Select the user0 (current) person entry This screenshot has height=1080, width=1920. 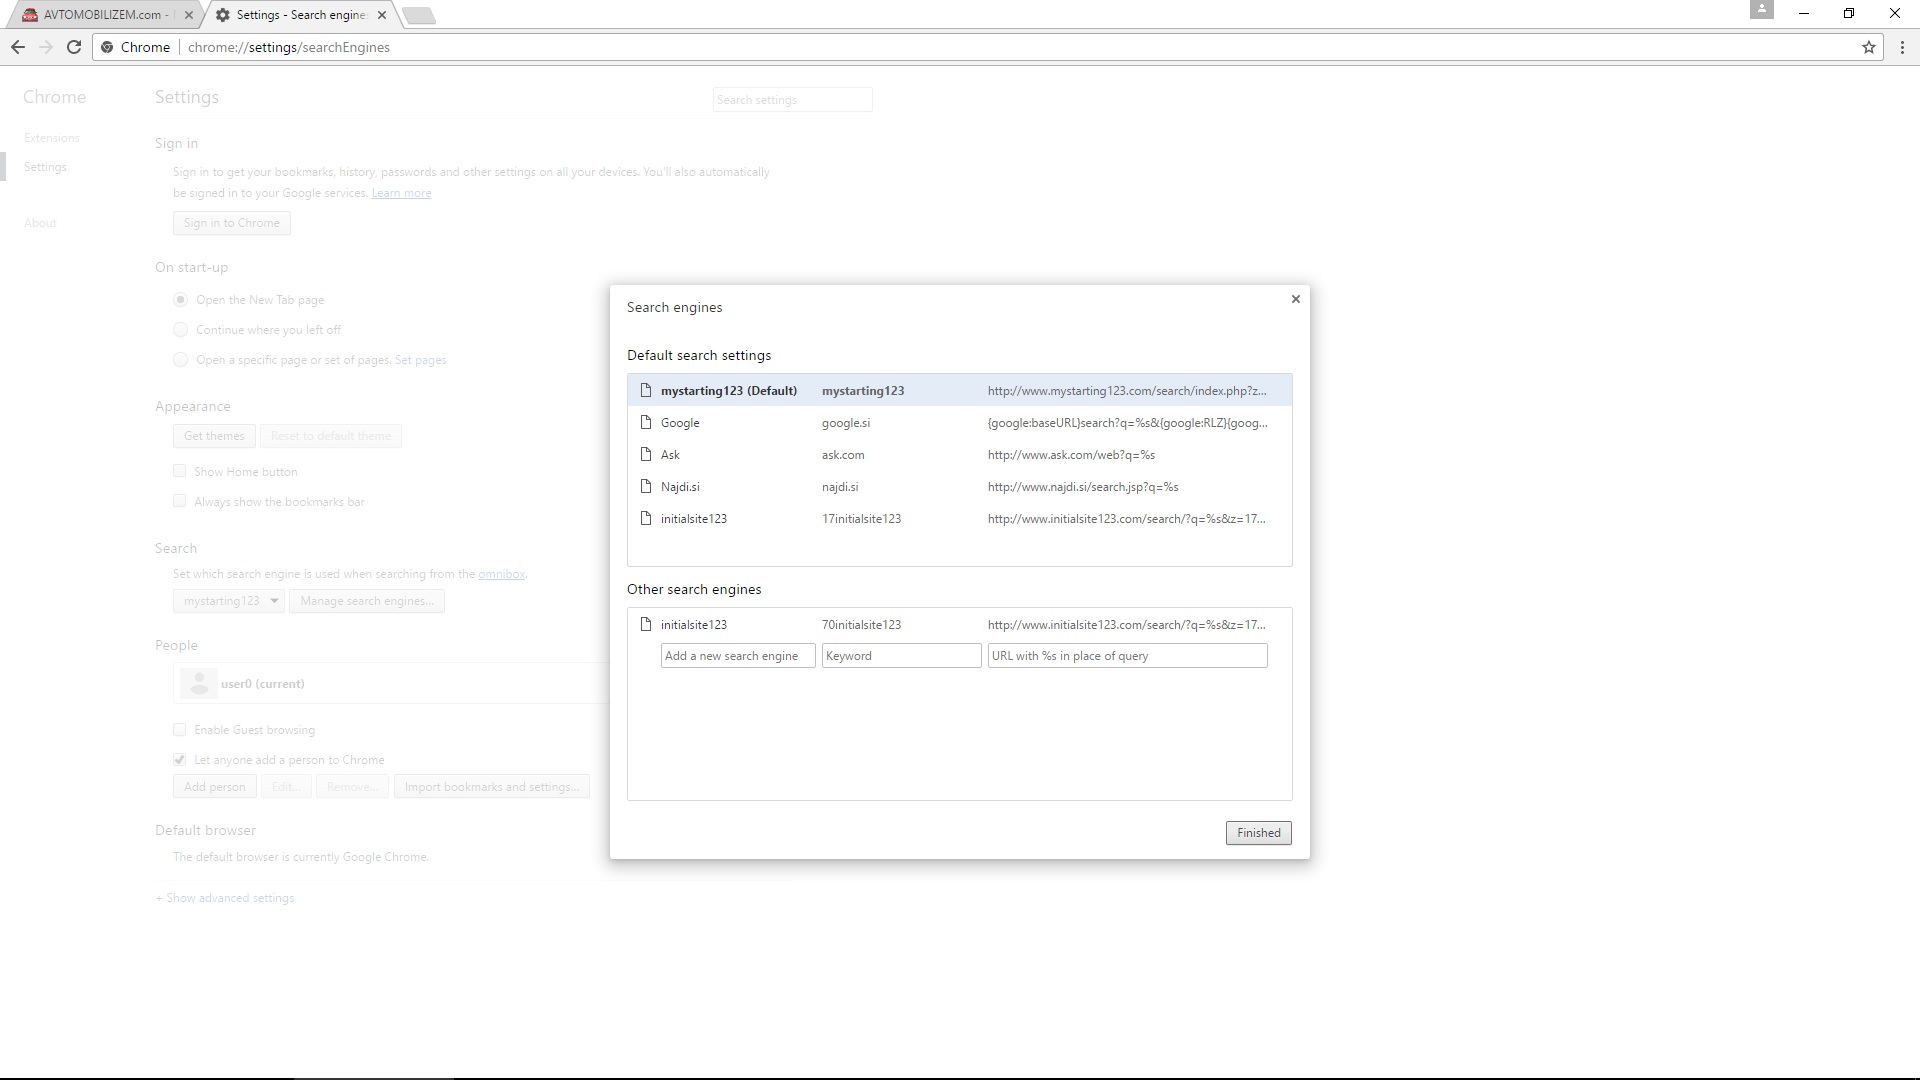390,684
